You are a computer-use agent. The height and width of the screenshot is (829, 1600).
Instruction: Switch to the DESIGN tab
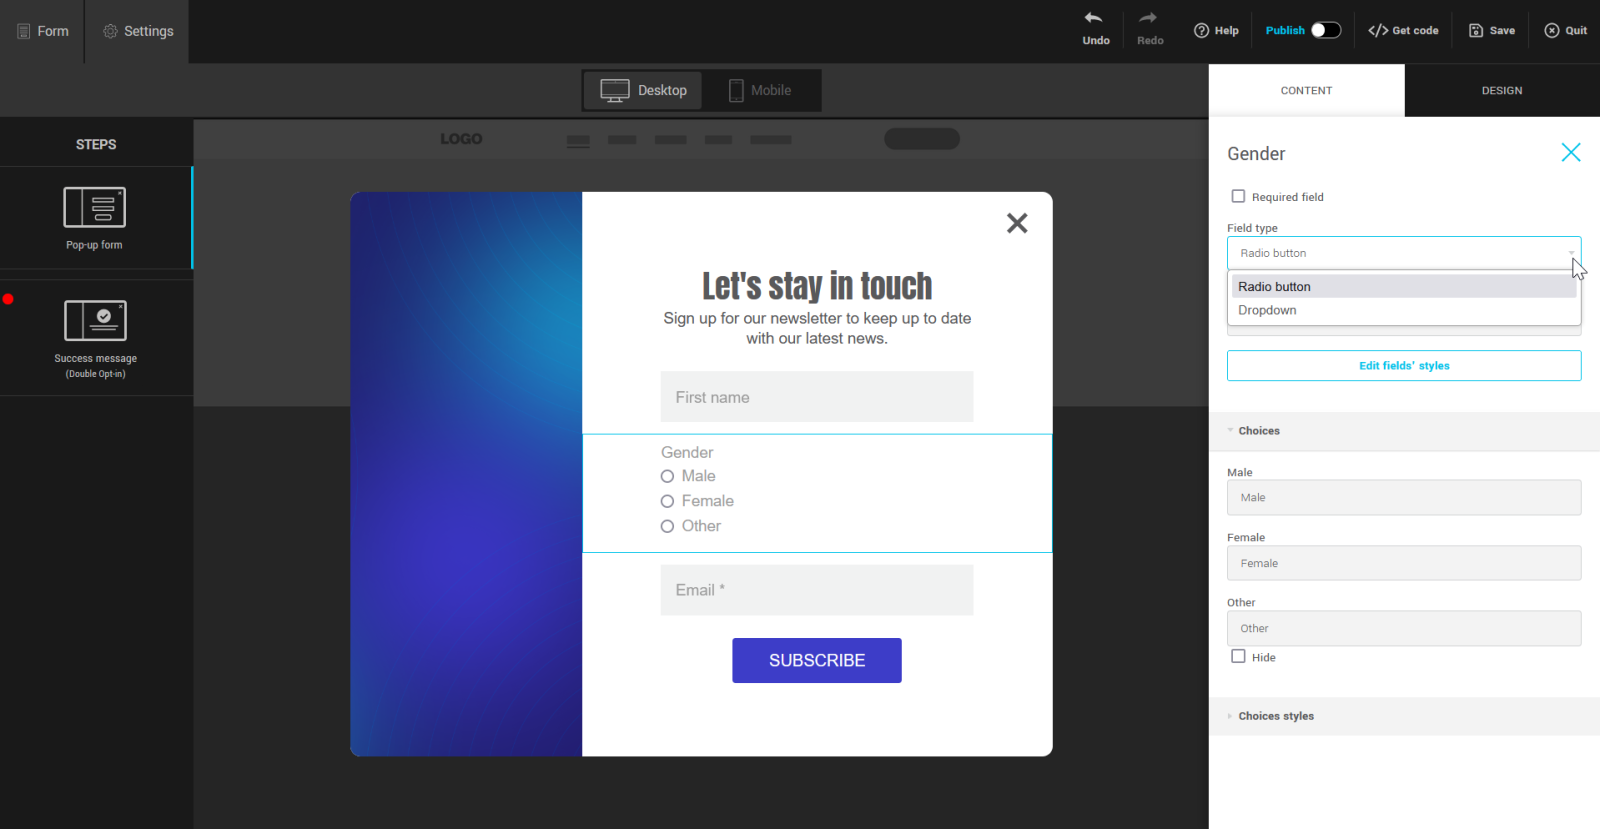point(1502,90)
